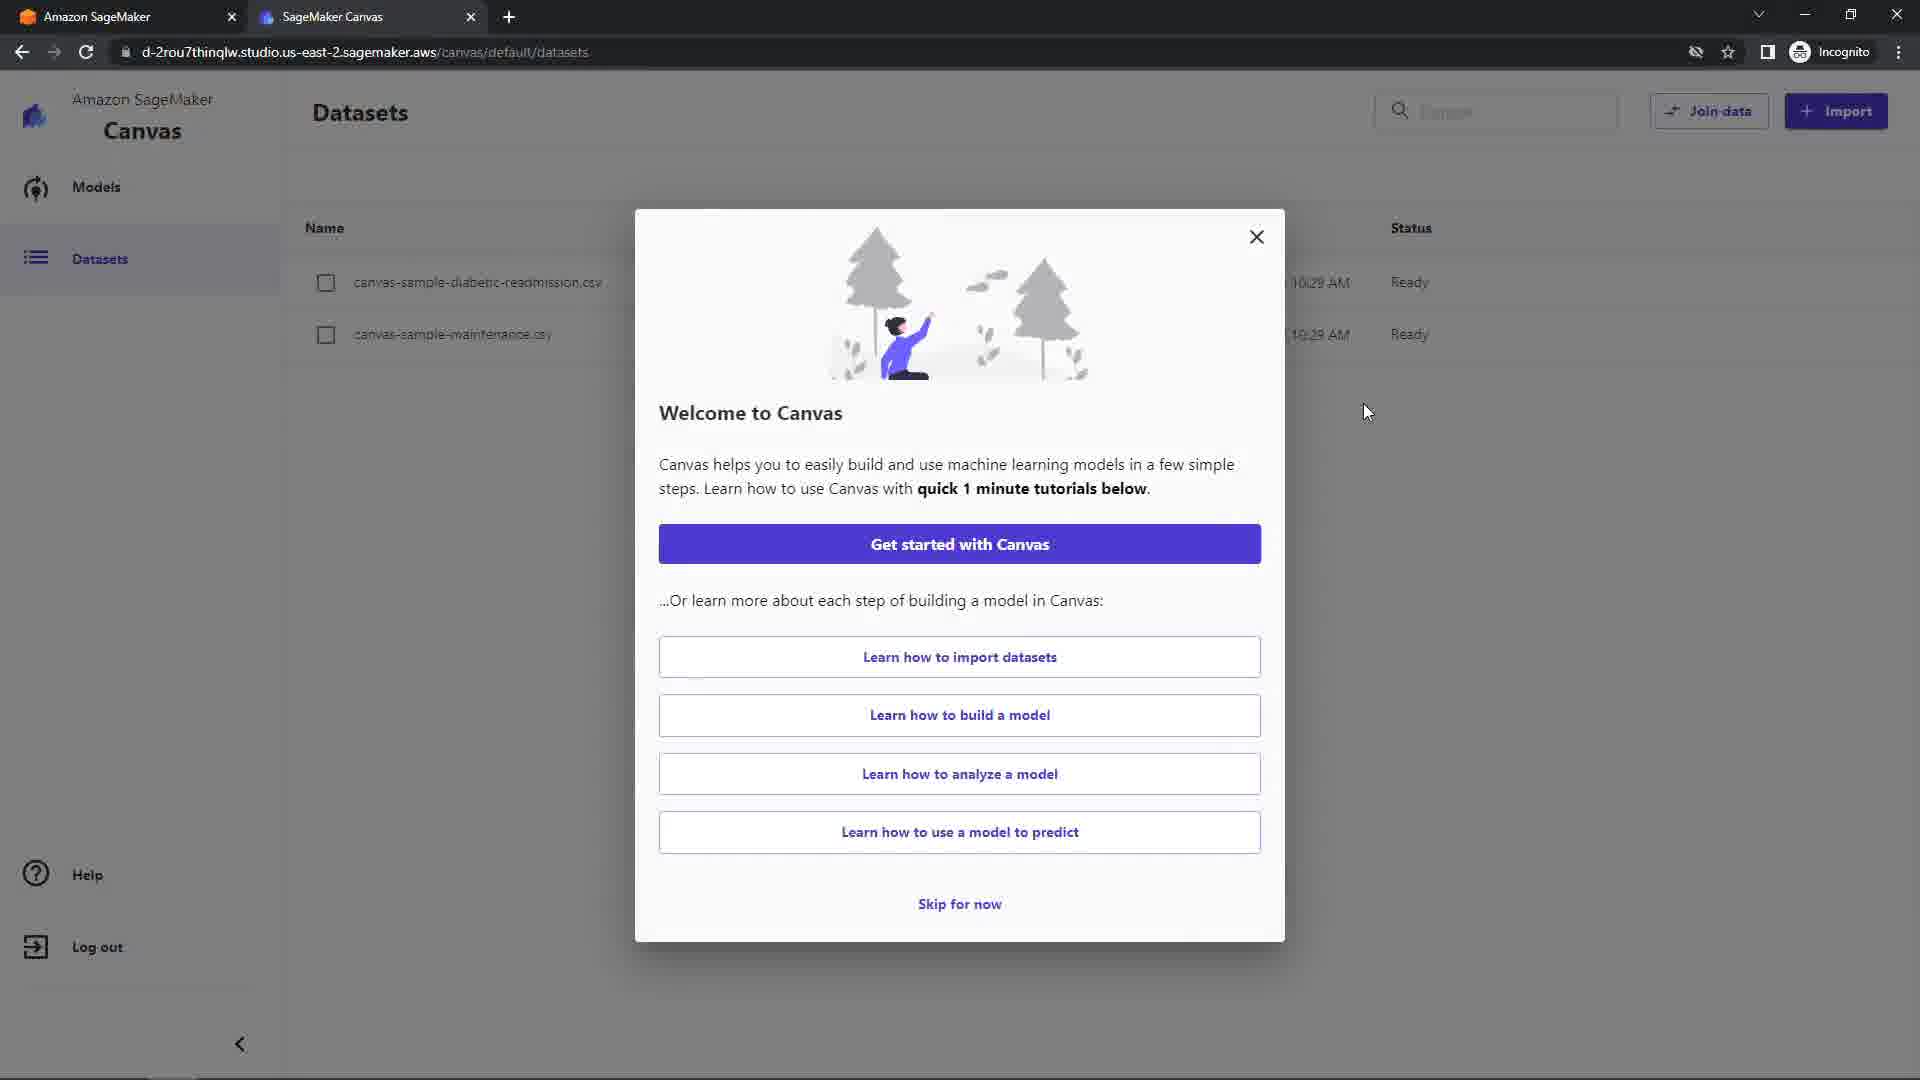1920x1080 pixels.
Task: Reload the page in the browser
Action: point(86,52)
